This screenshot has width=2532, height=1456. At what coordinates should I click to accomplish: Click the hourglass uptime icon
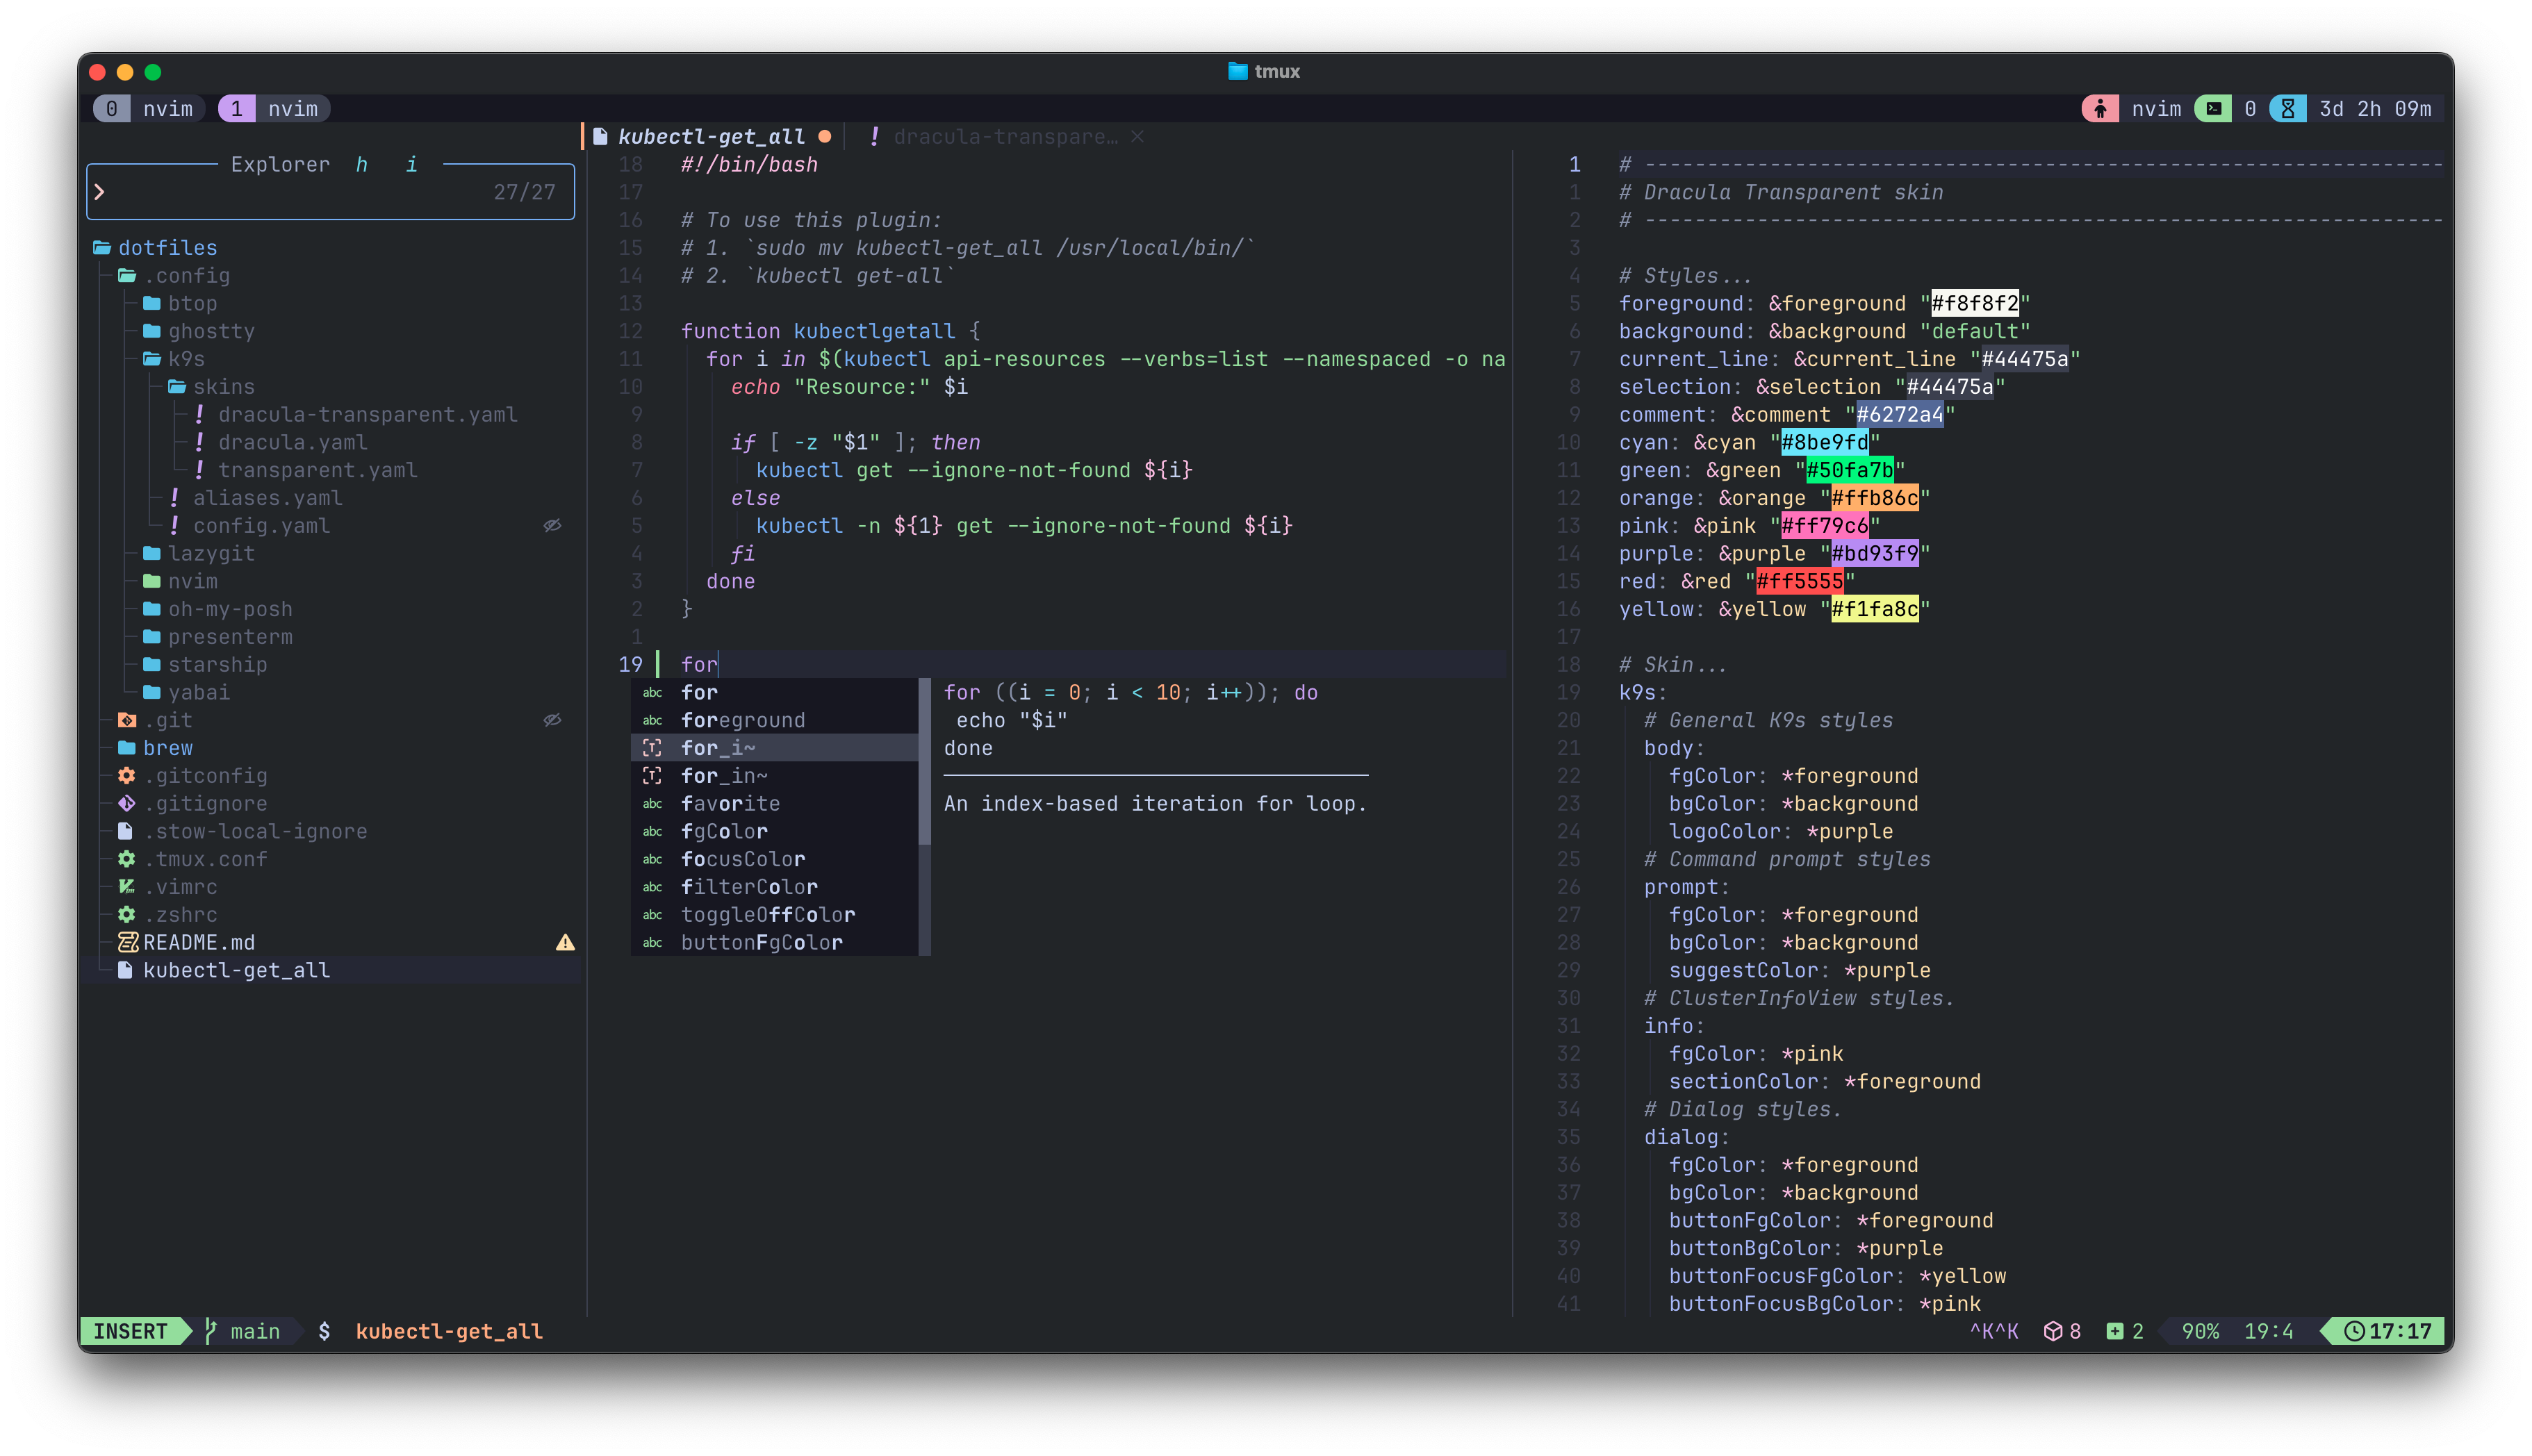pos(2287,109)
